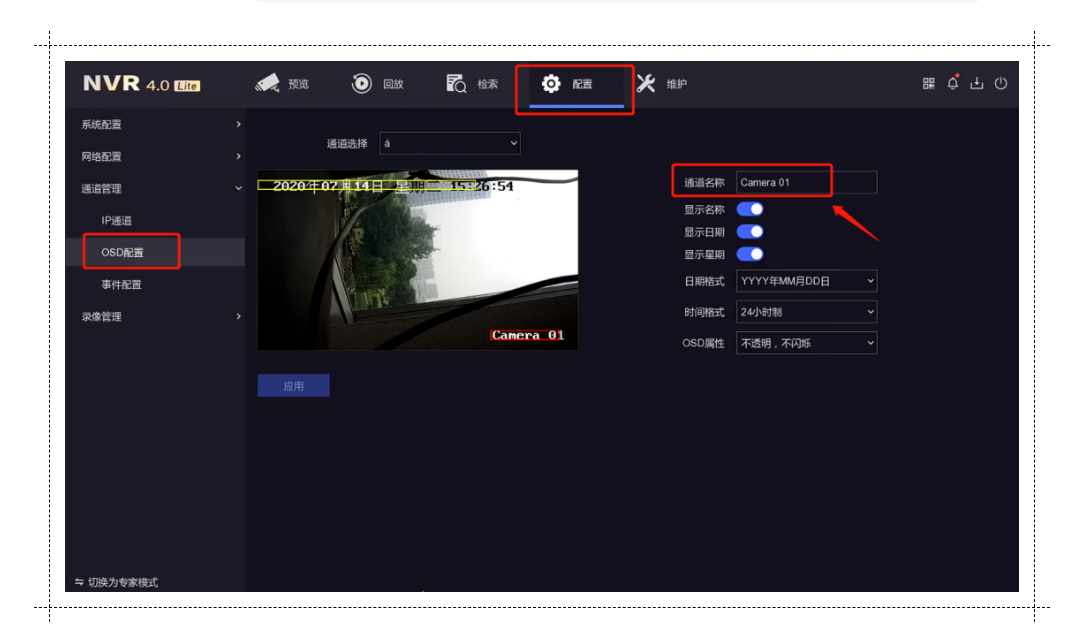Viewport: 1081px width, 639px height.
Task: Open the 日期格式 date format dropdown
Action: pos(807,281)
